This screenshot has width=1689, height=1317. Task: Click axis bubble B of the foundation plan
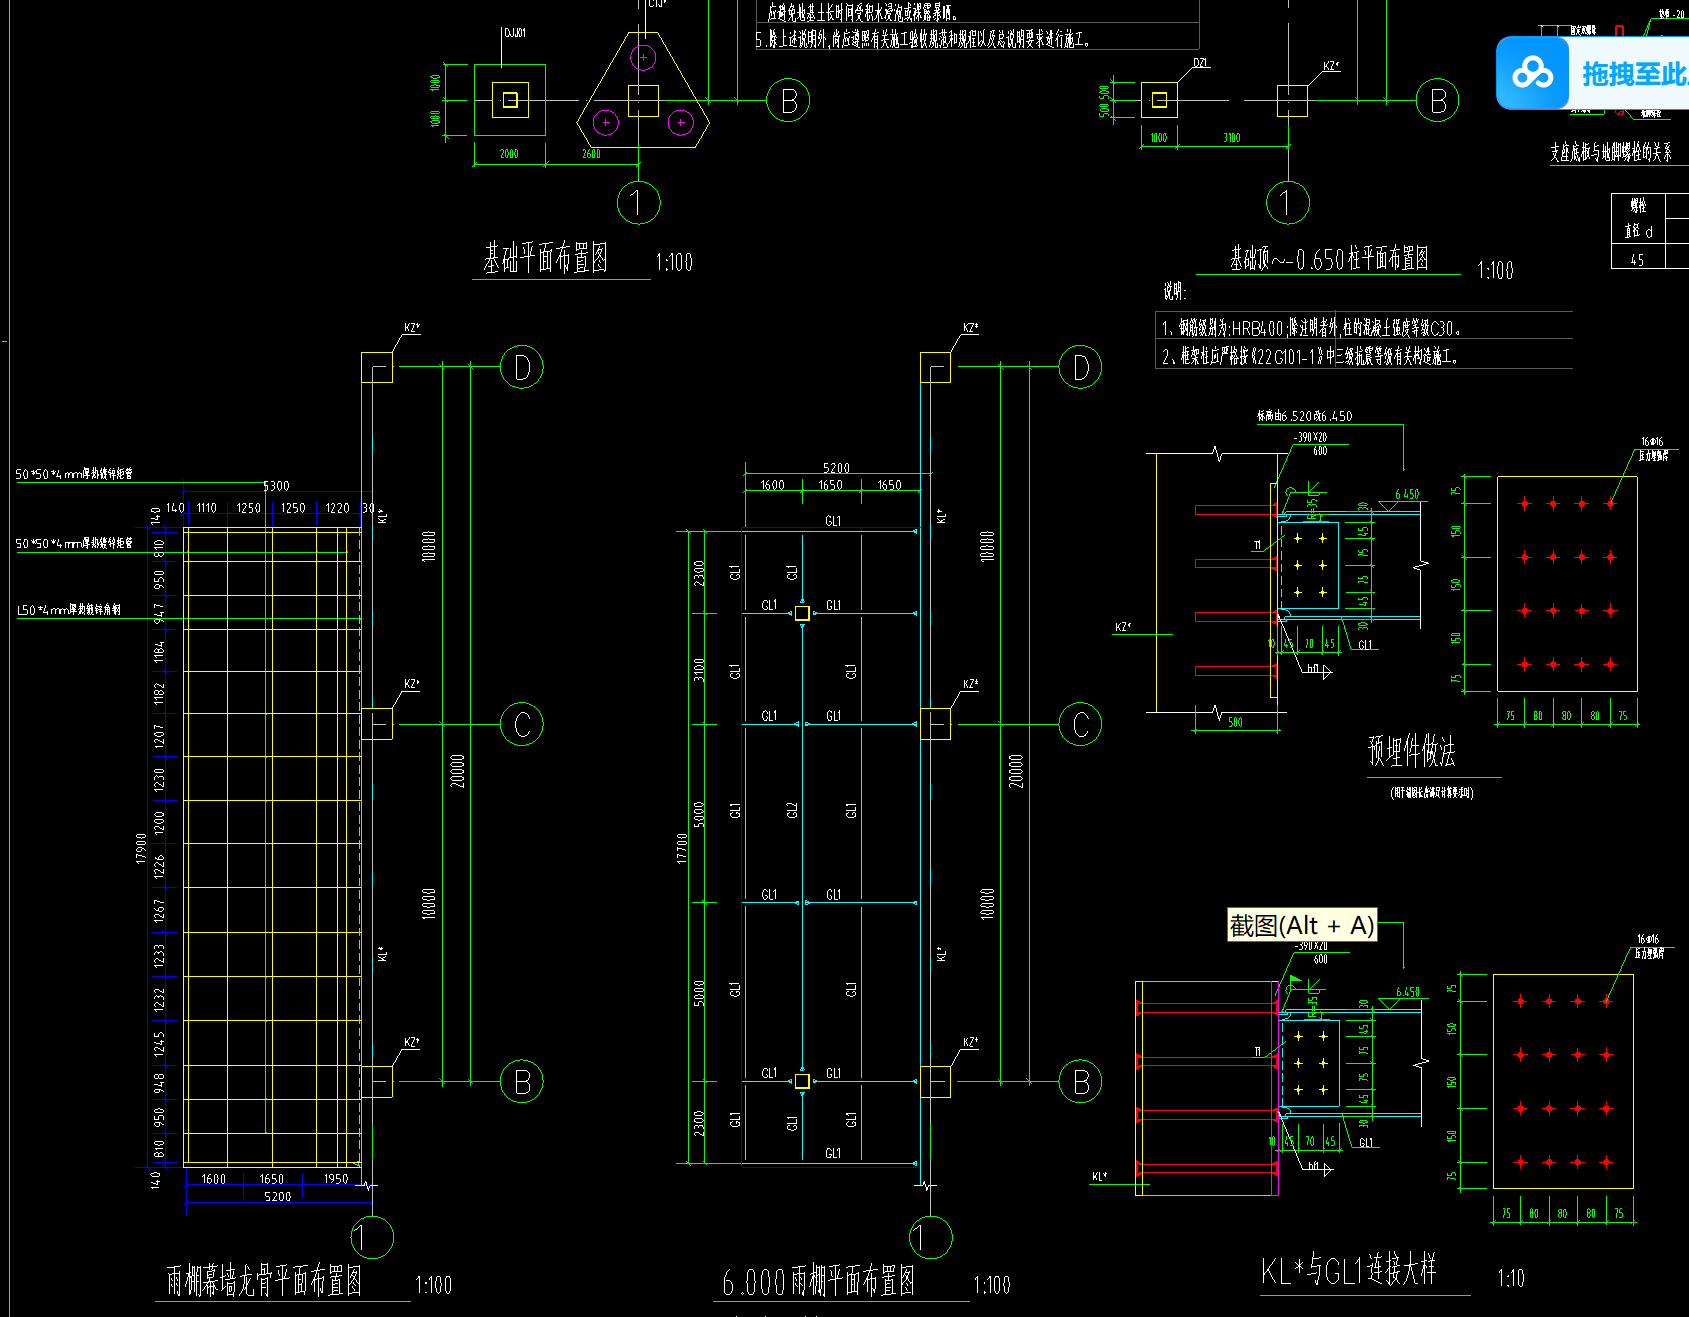788,100
